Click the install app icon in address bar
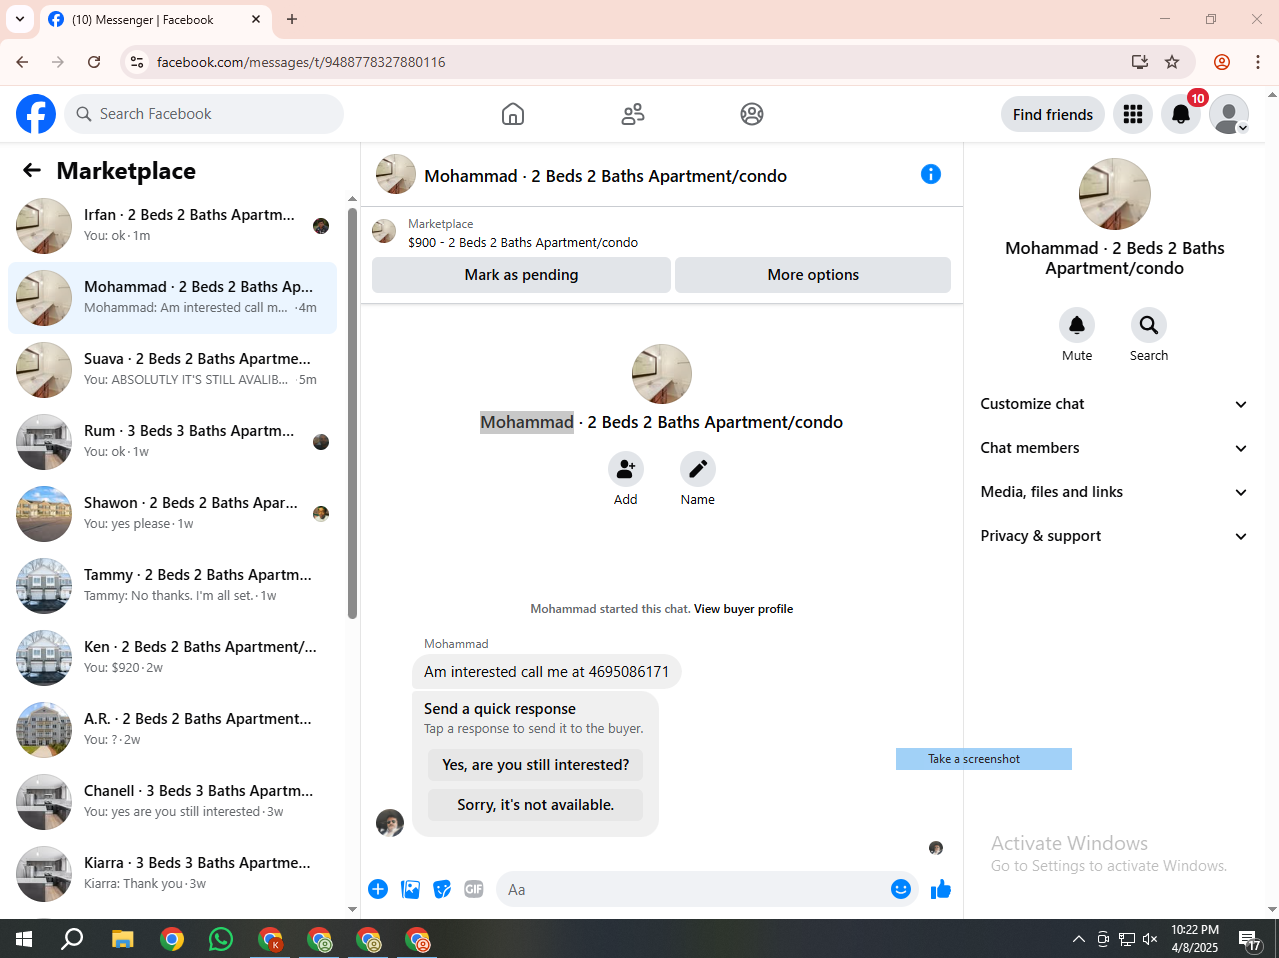This screenshot has width=1279, height=958. pyautogui.click(x=1140, y=62)
